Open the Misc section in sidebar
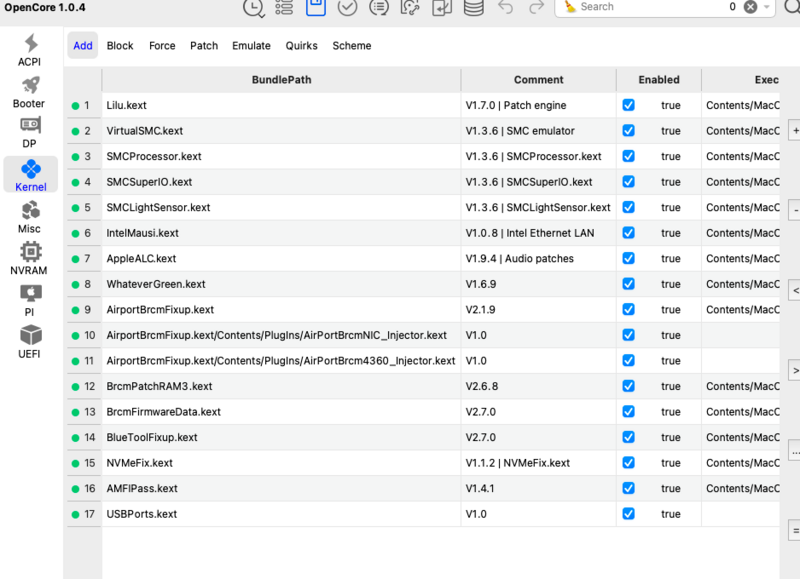The image size is (800, 579). pos(30,217)
